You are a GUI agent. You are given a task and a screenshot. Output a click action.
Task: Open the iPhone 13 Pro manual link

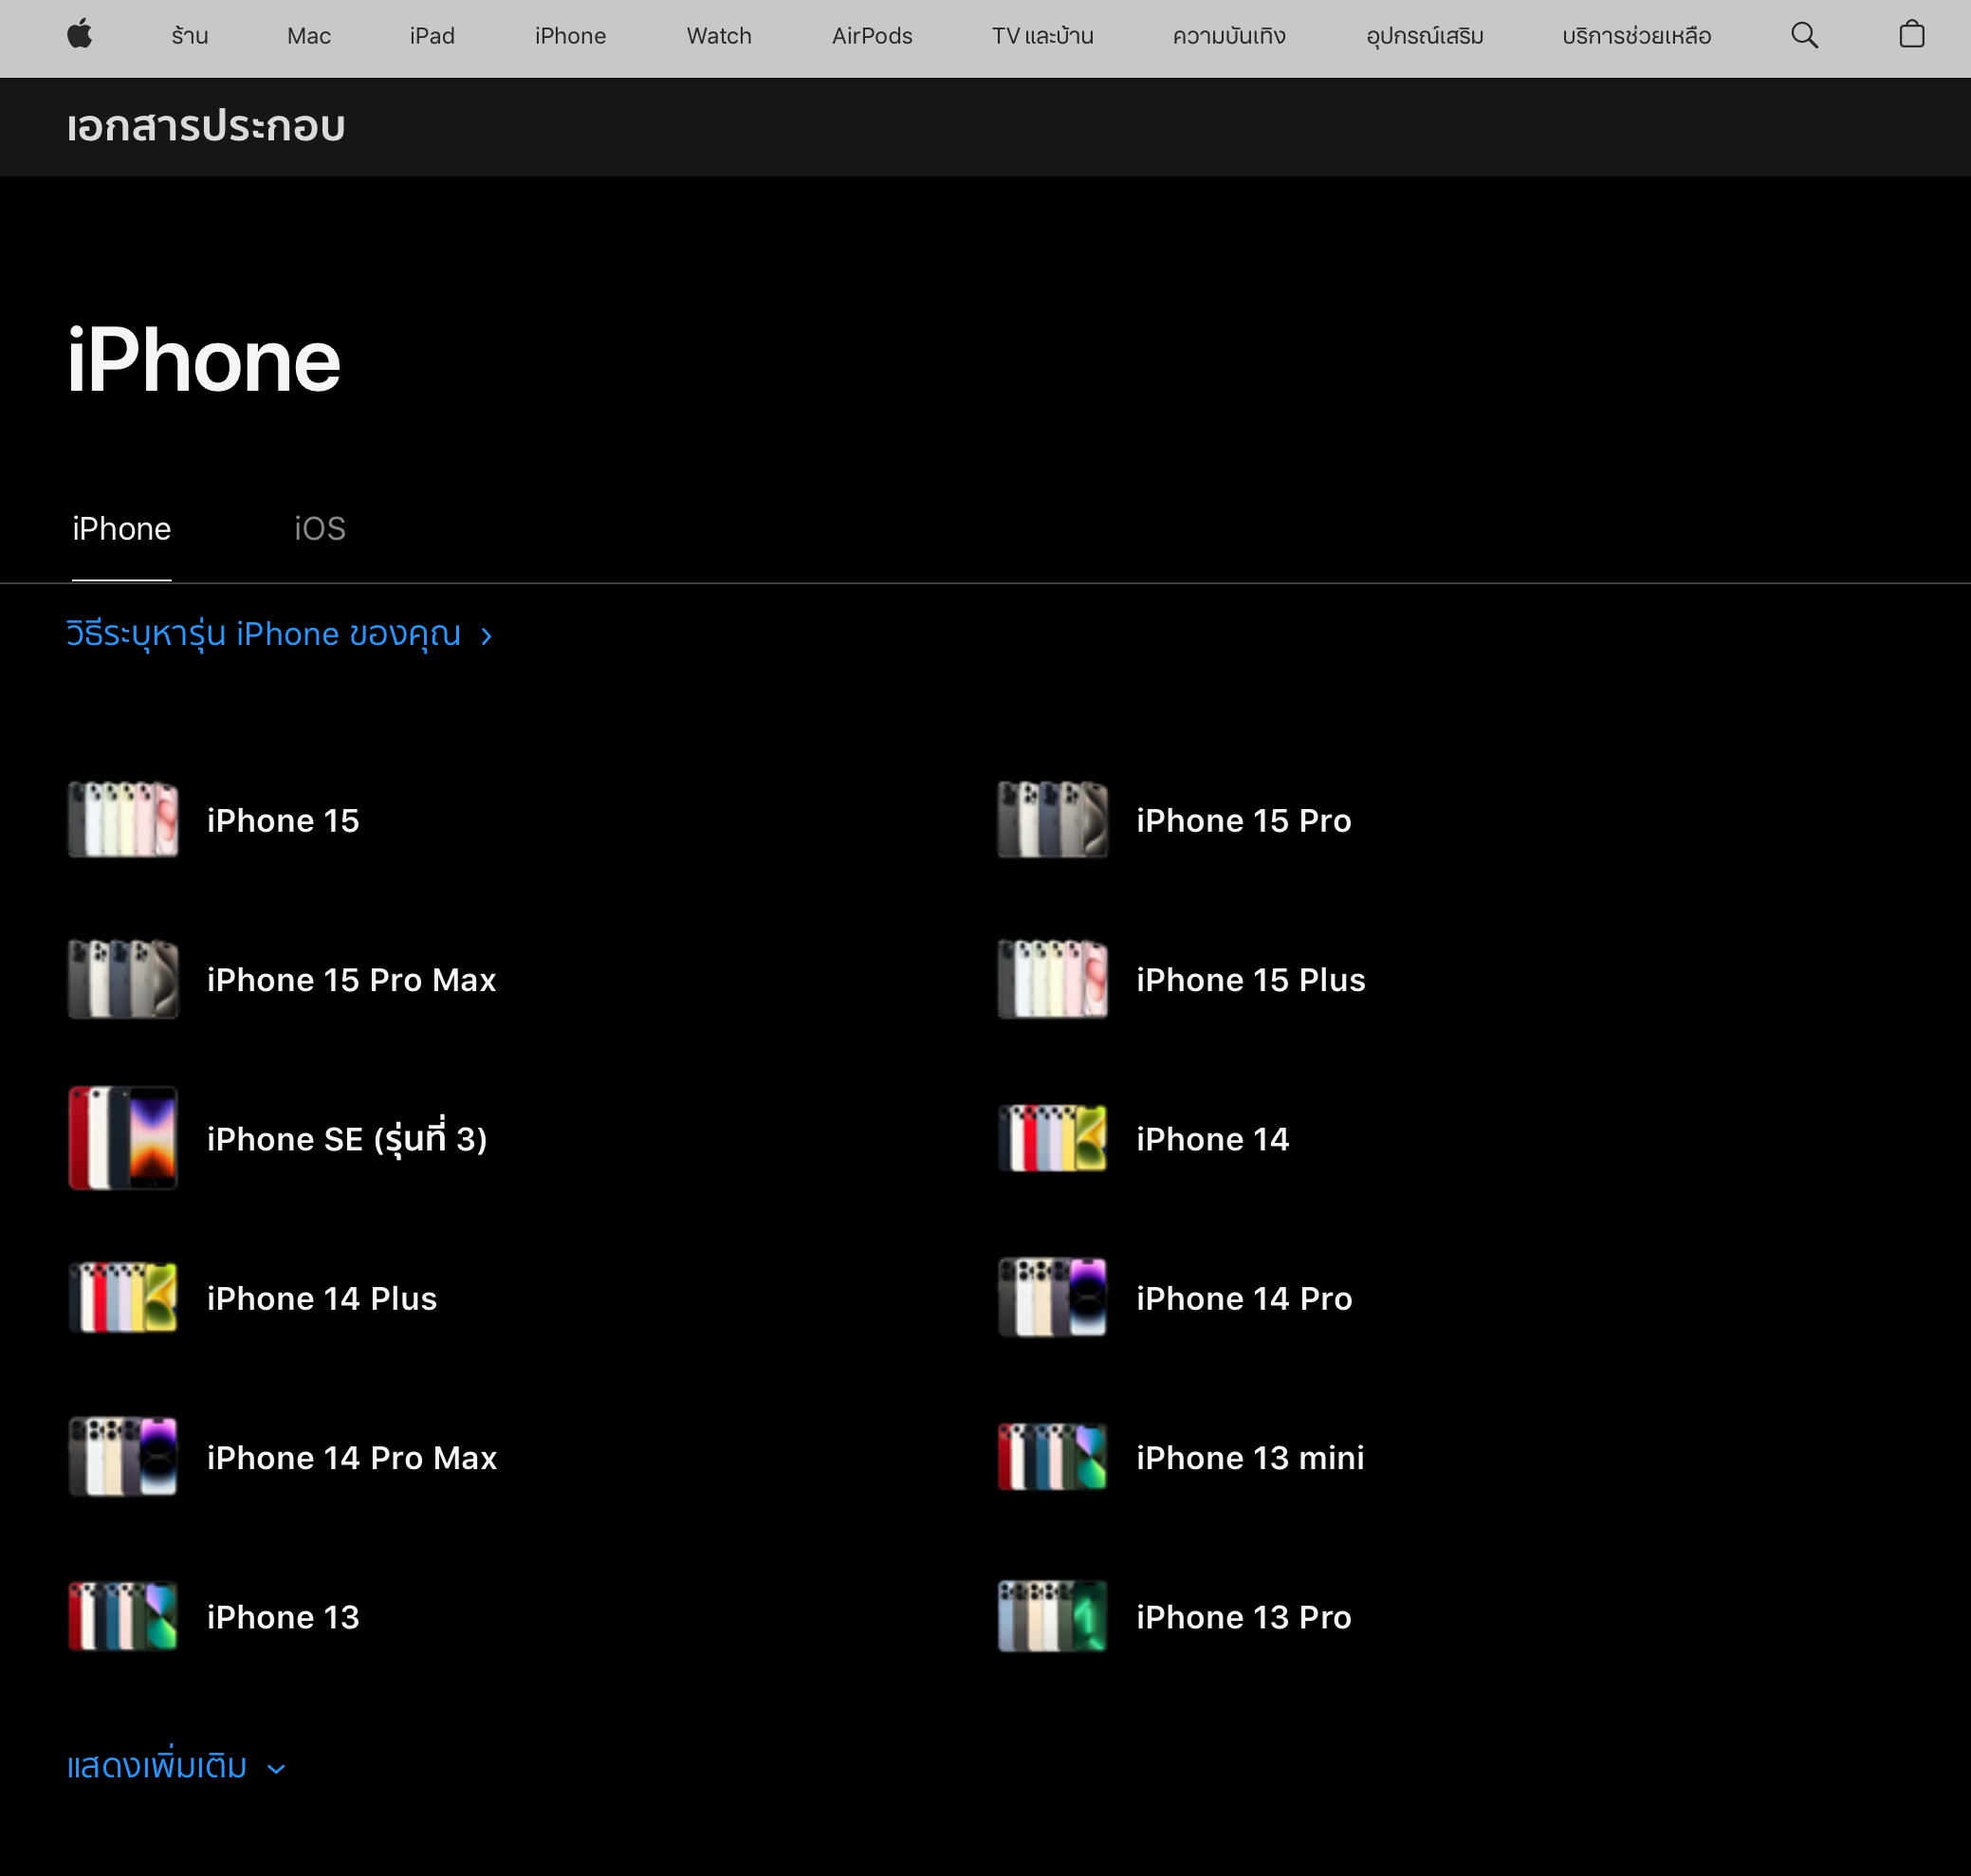[x=1243, y=1617]
